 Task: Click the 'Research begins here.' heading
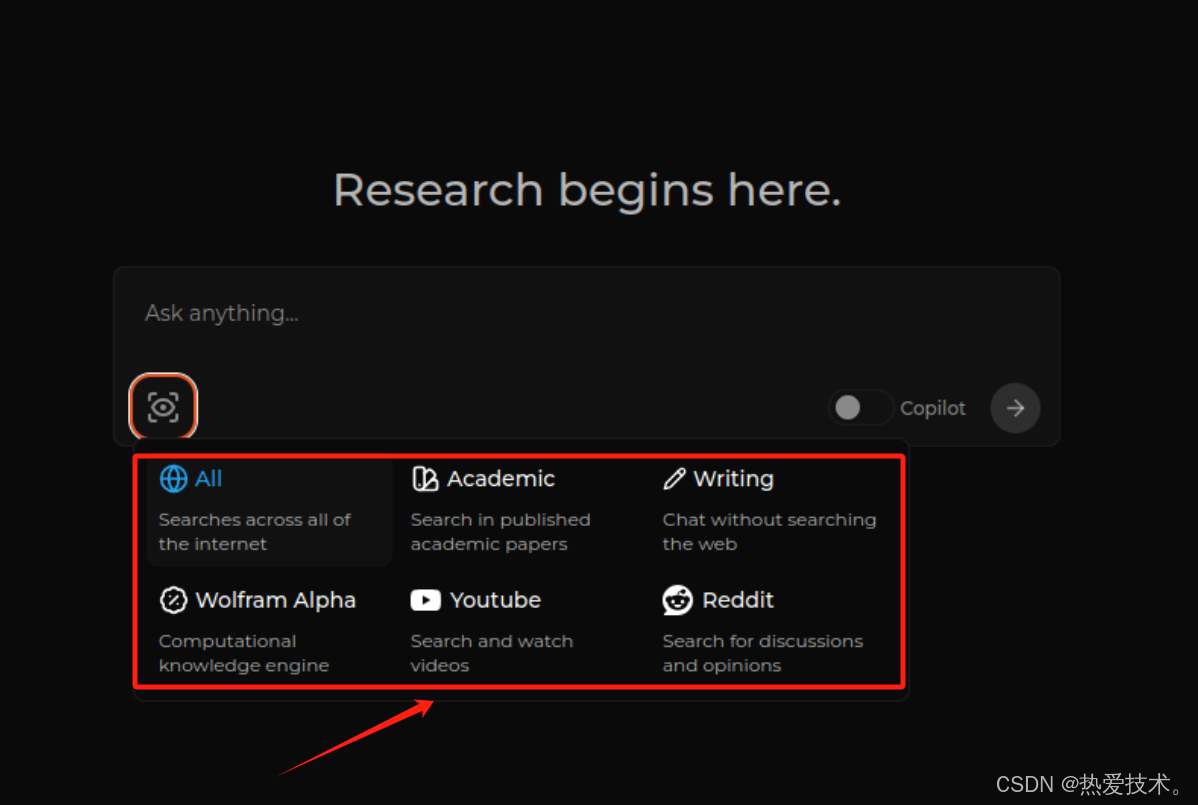click(x=587, y=189)
